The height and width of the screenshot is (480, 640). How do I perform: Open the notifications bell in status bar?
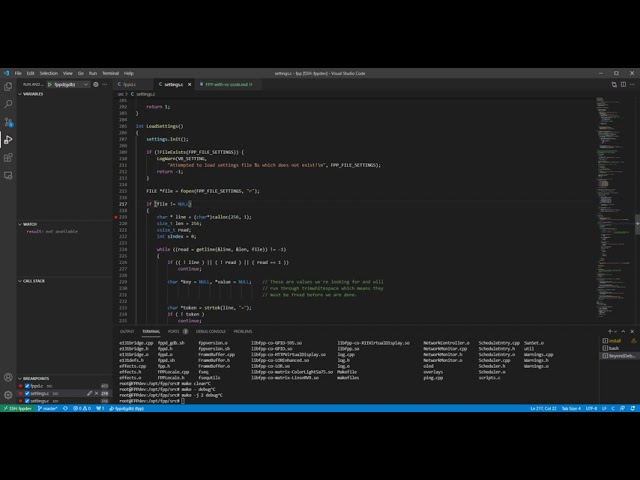point(633,408)
